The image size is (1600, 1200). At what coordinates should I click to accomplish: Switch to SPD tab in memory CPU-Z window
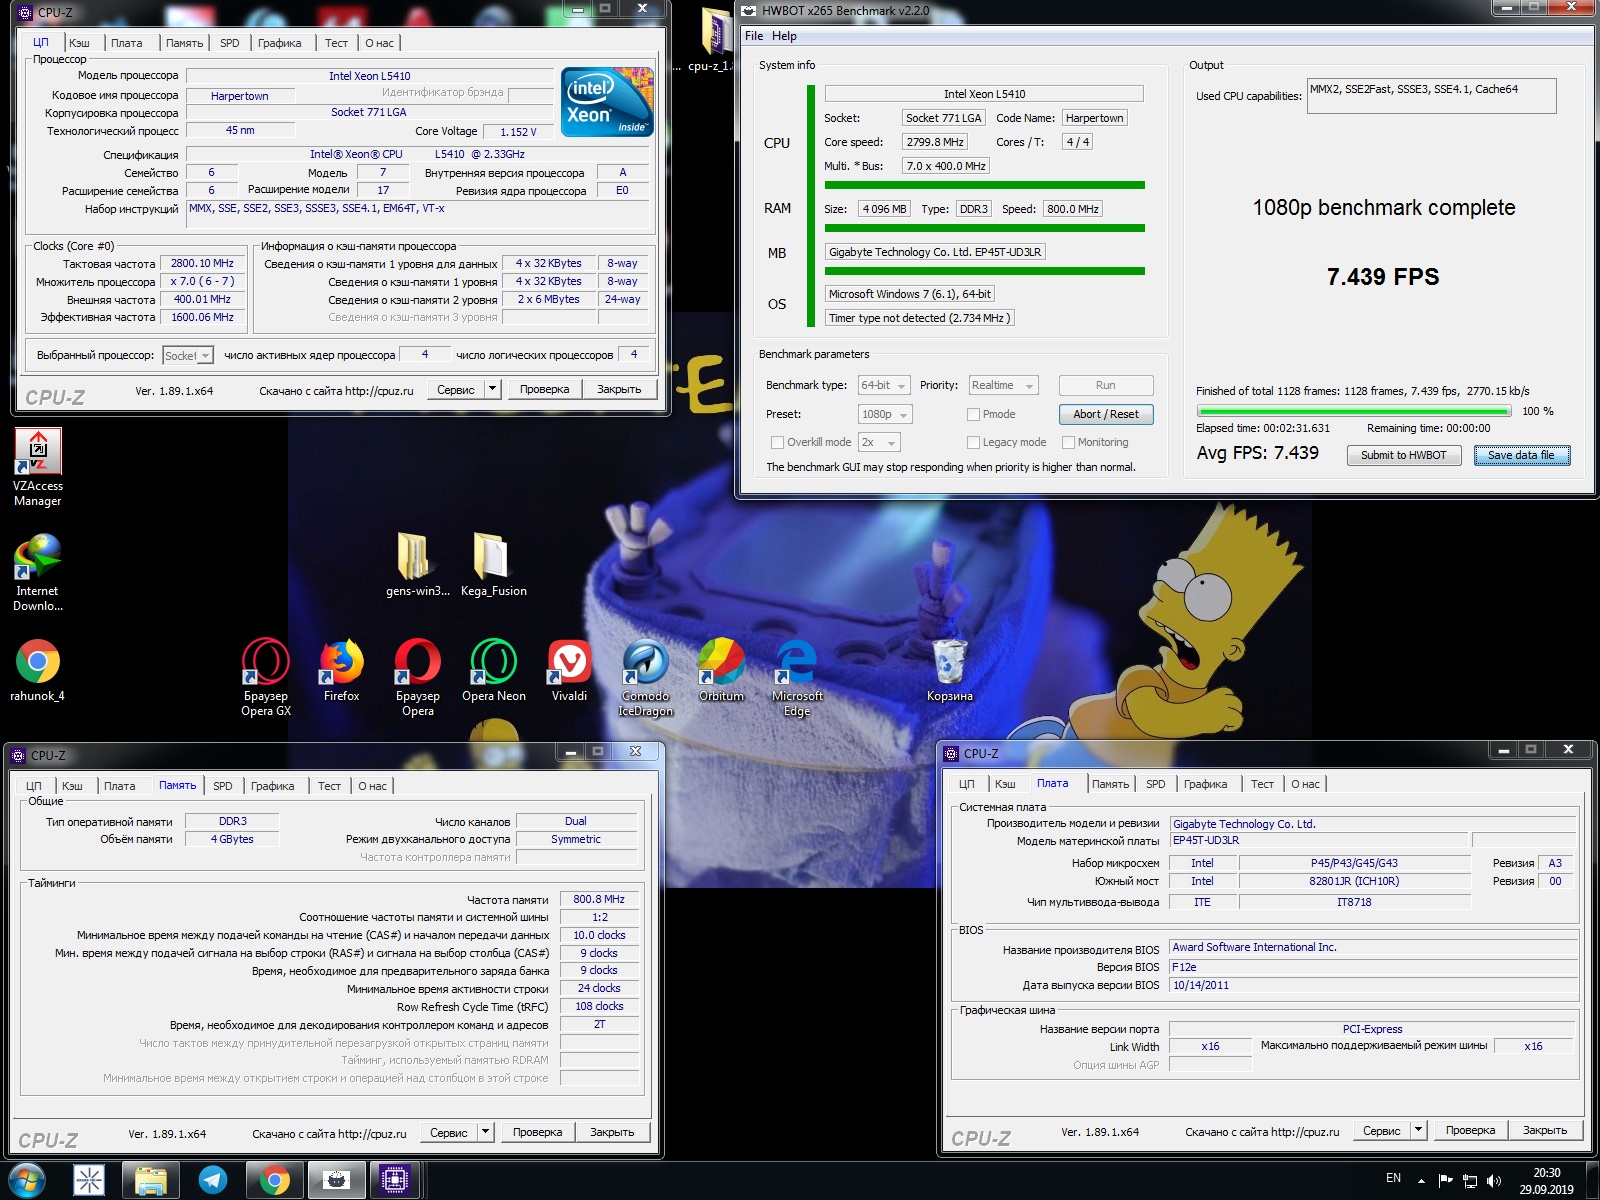pyautogui.click(x=223, y=786)
